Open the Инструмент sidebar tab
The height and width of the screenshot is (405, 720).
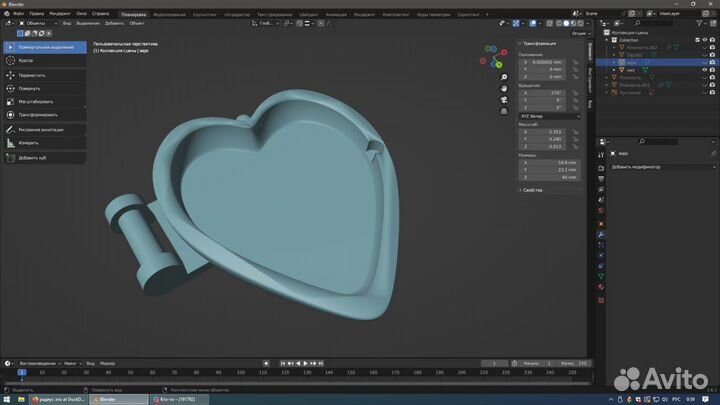[x=590, y=80]
